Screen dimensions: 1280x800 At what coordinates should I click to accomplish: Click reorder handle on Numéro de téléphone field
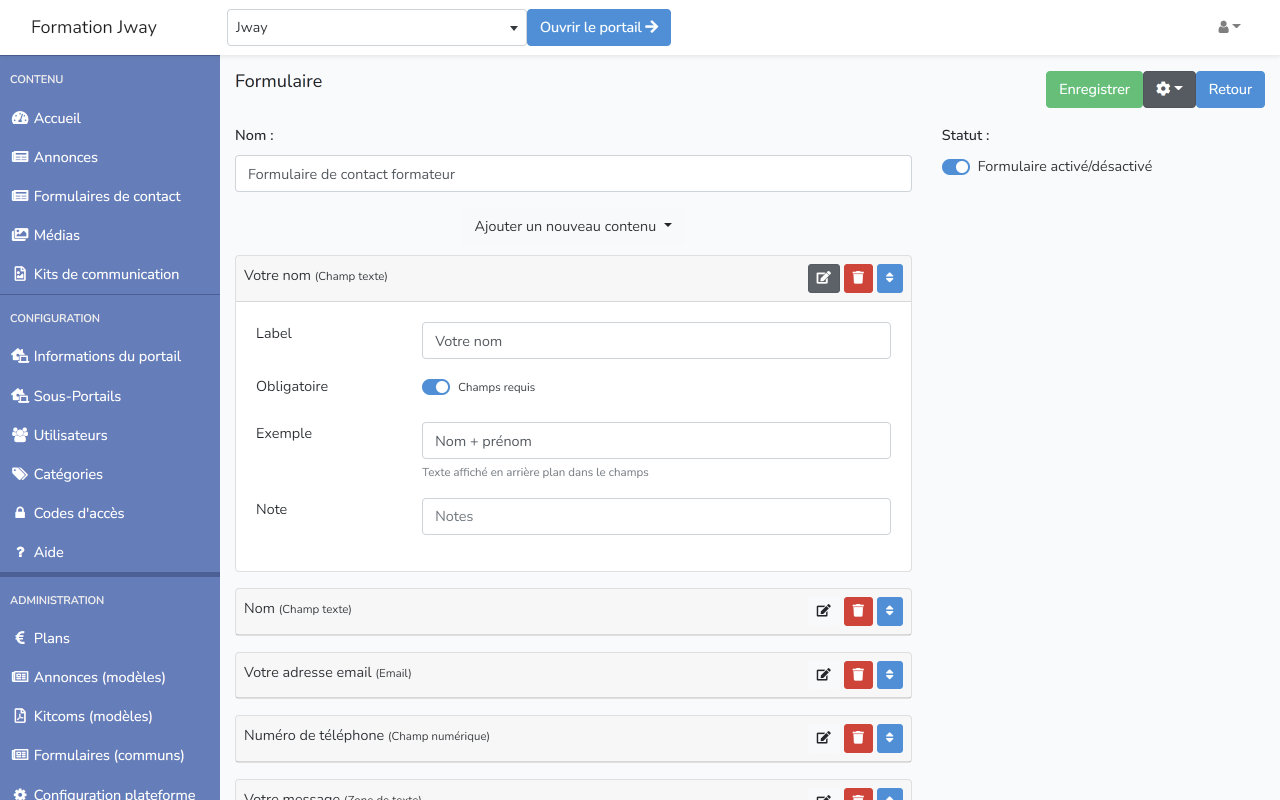coord(889,738)
